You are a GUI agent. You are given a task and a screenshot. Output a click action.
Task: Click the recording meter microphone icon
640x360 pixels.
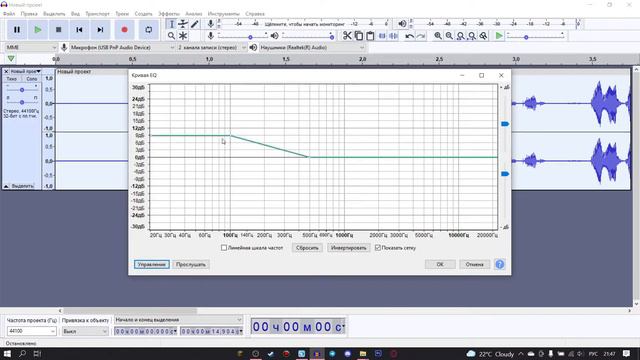[x=211, y=24]
